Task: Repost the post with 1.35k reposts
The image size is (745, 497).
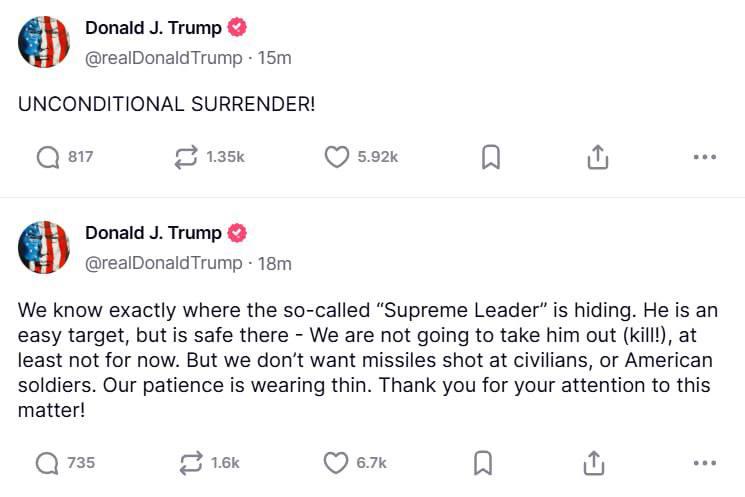Action: coord(186,157)
